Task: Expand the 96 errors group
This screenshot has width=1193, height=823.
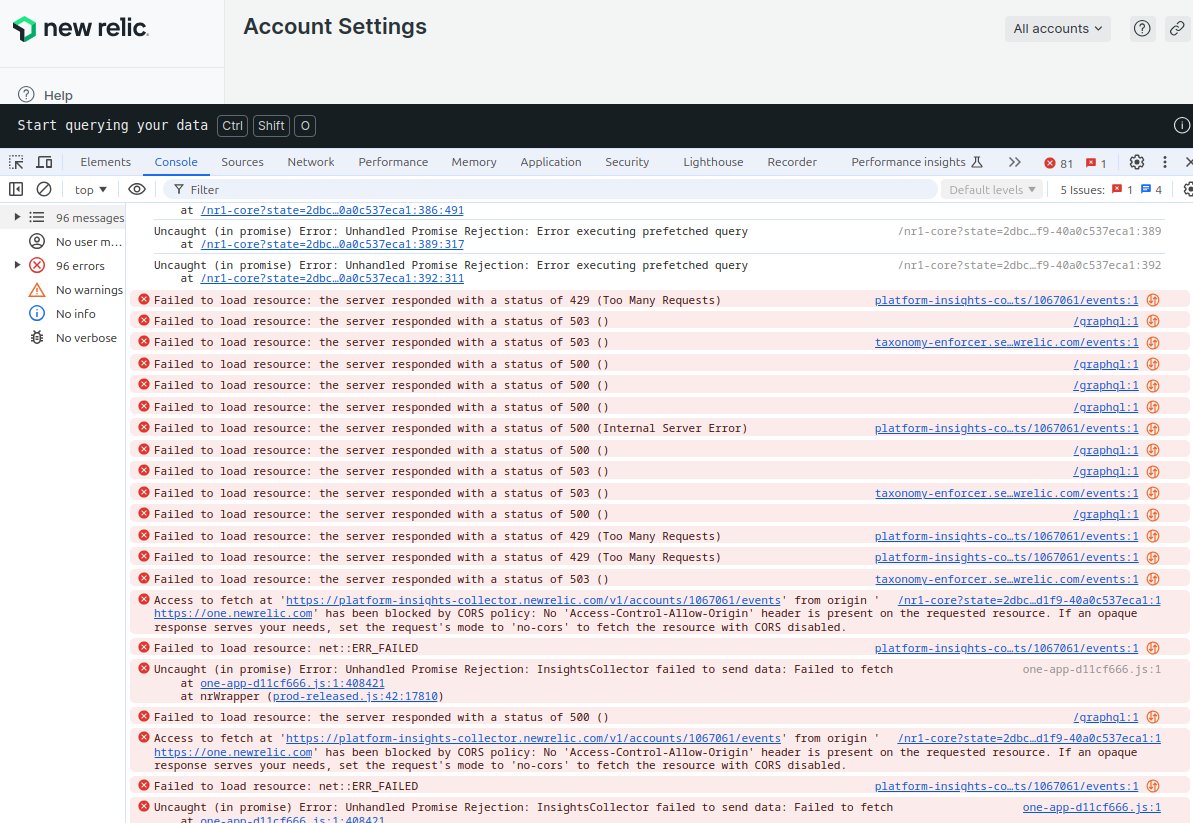Action: (x=17, y=265)
